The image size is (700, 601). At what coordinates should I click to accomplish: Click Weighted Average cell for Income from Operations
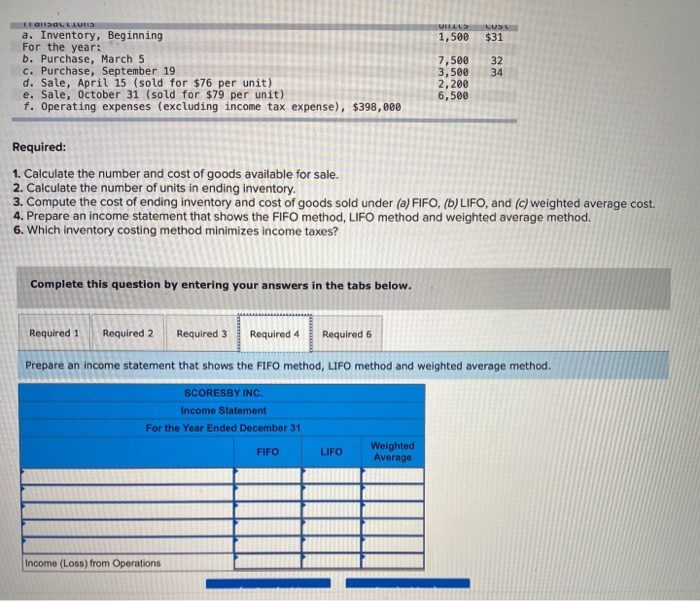392,561
